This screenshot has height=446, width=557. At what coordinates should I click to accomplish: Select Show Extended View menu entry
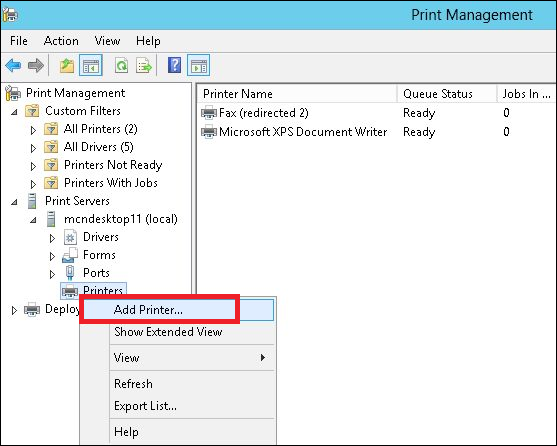pyautogui.click(x=168, y=332)
